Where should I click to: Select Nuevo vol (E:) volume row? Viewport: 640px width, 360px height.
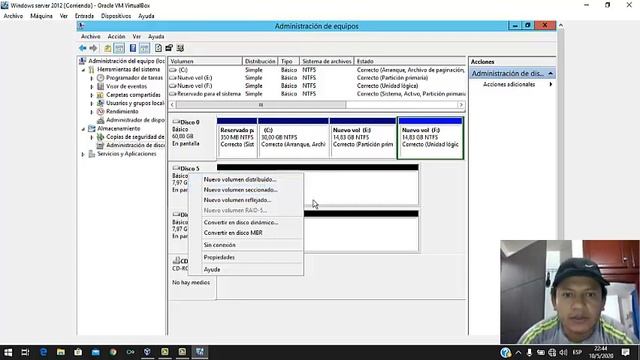pyautogui.click(x=317, y=78)
